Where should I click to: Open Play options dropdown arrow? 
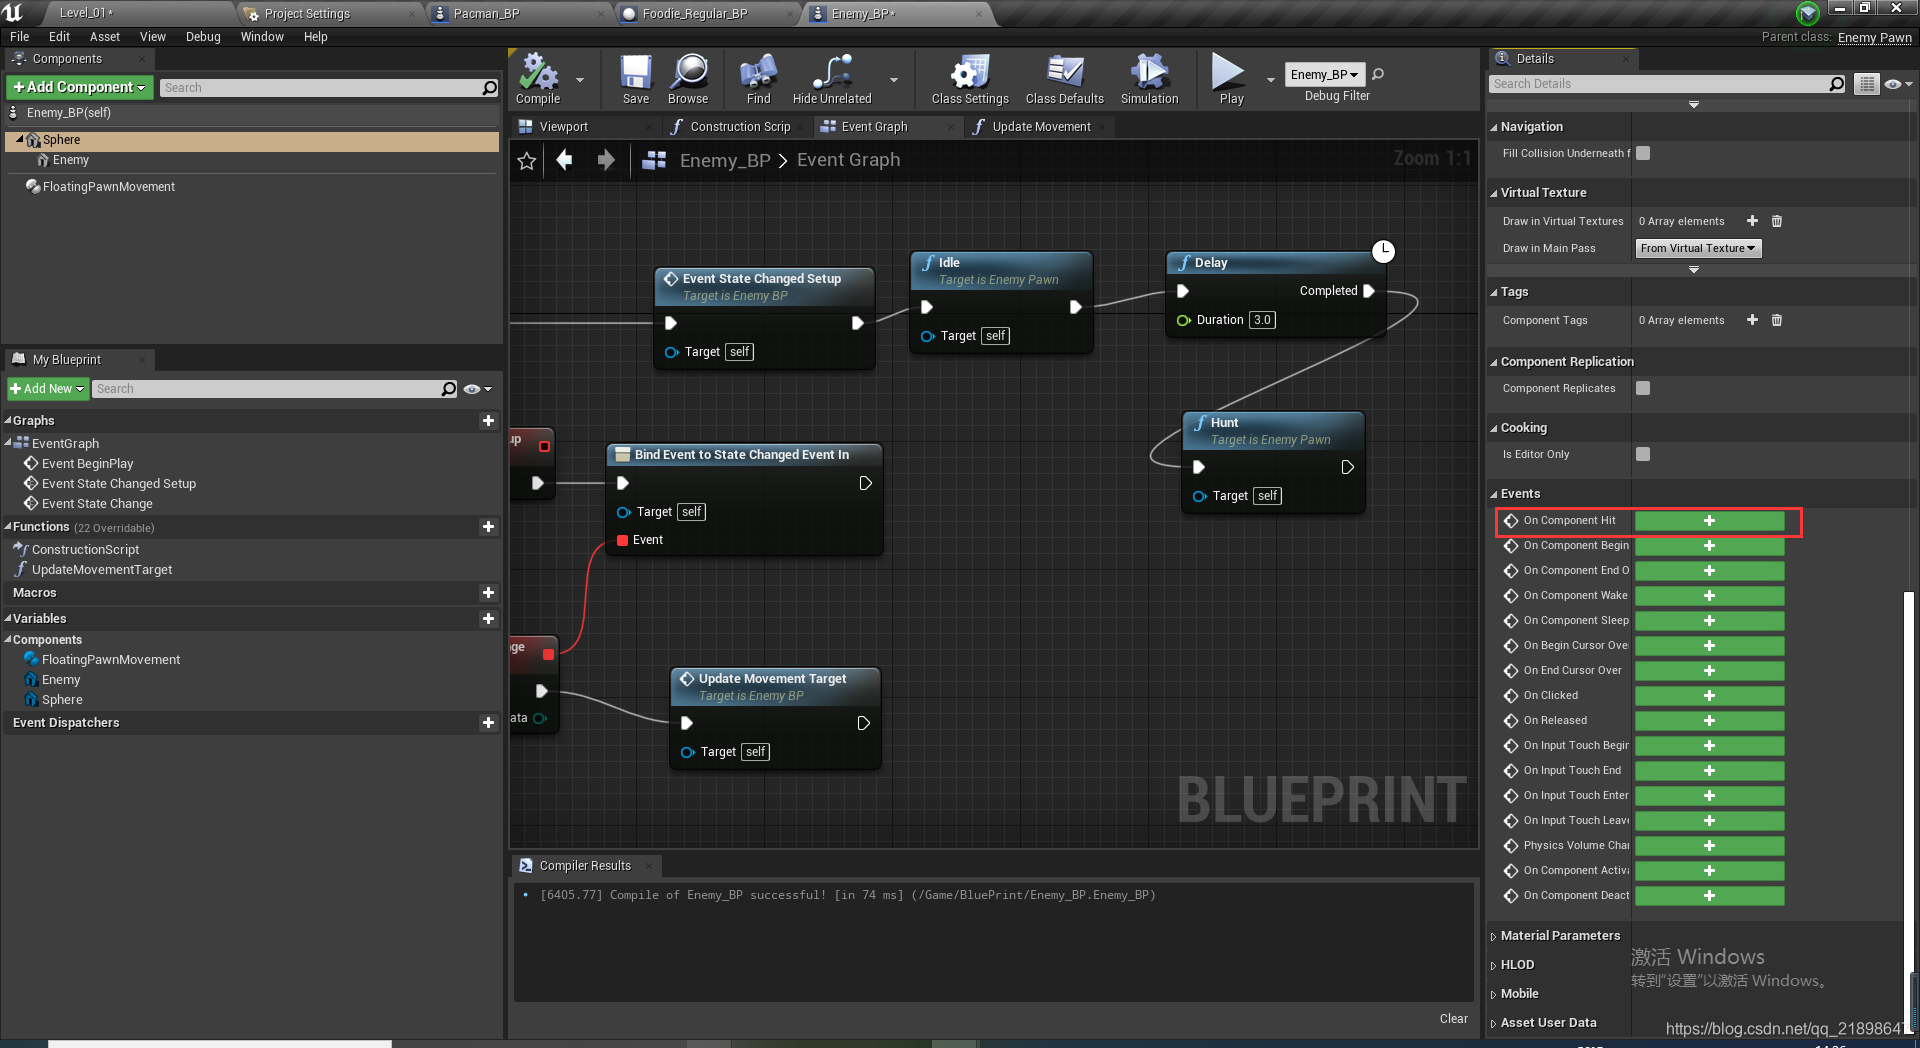point(1270,79)
